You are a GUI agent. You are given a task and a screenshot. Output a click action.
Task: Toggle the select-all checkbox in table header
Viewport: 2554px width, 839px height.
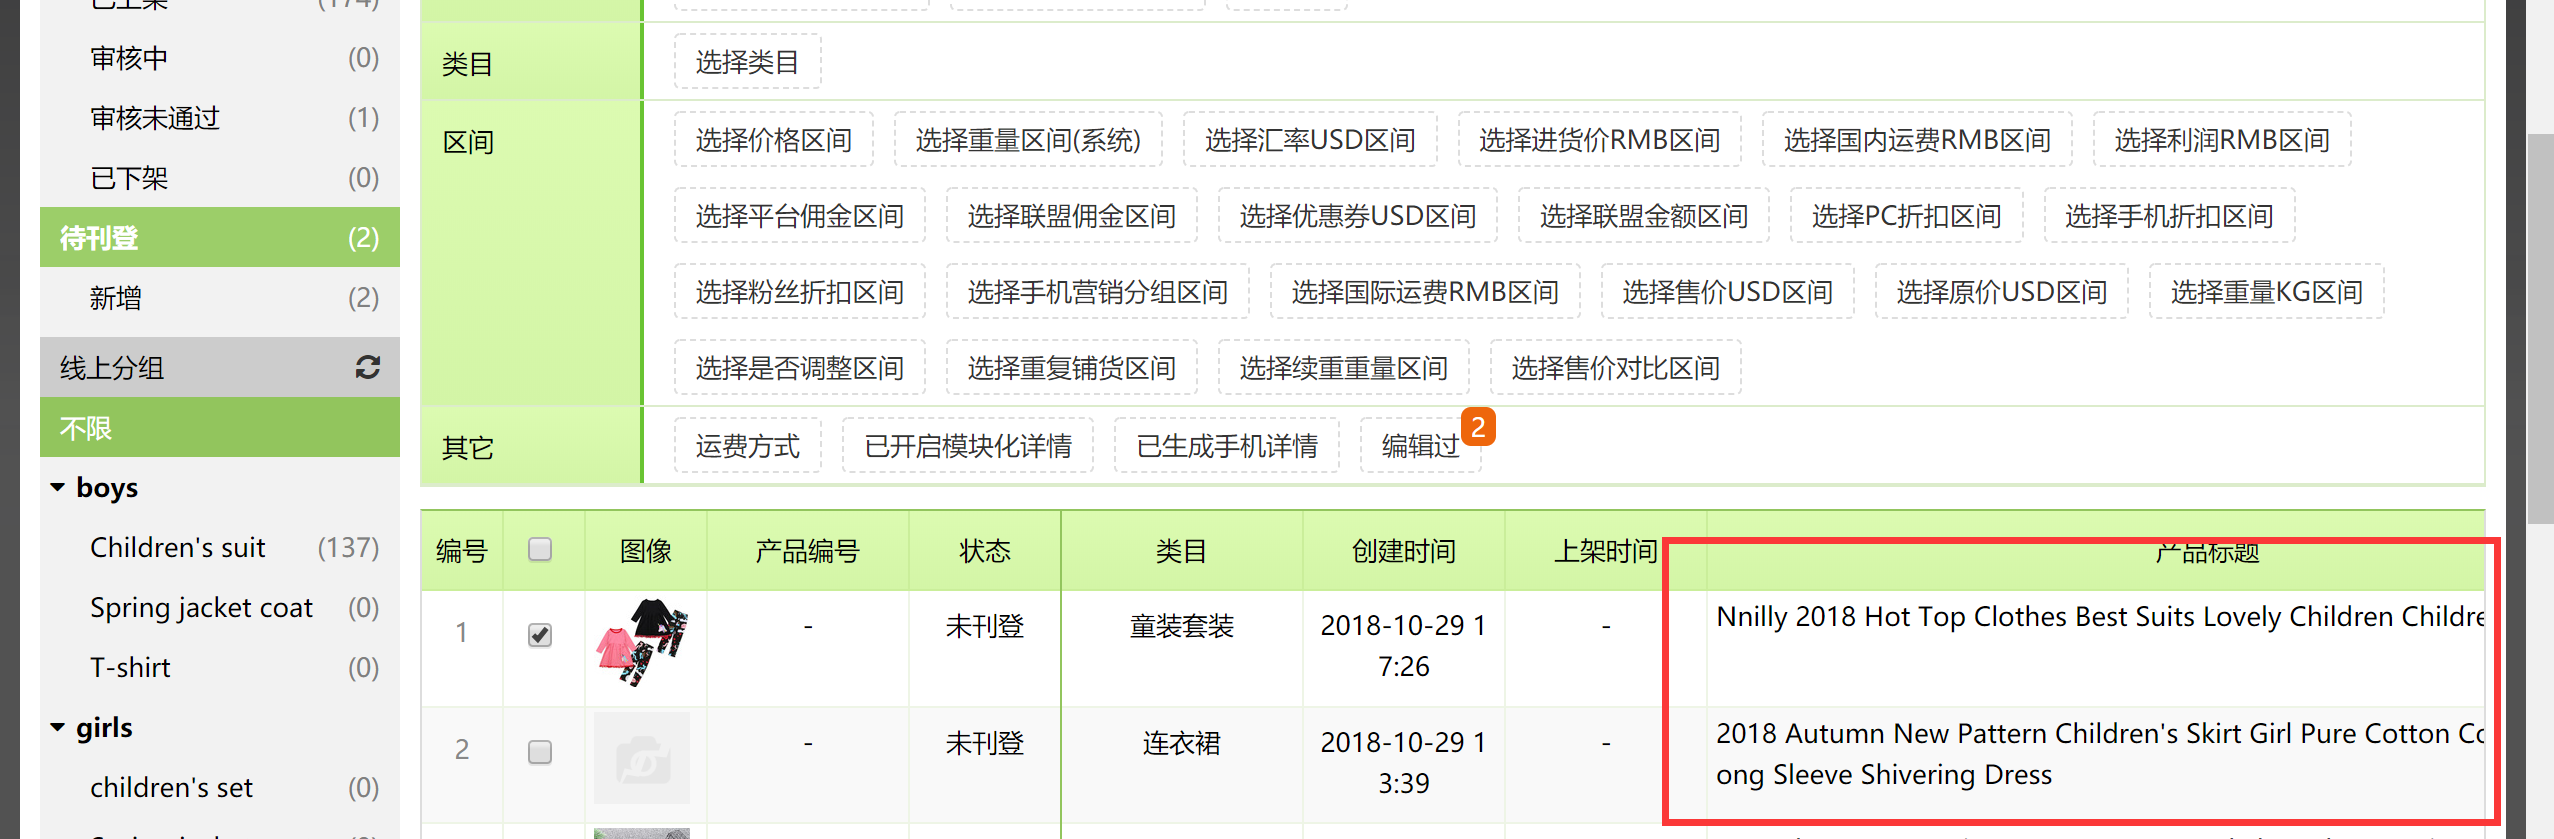pos(540,549)
